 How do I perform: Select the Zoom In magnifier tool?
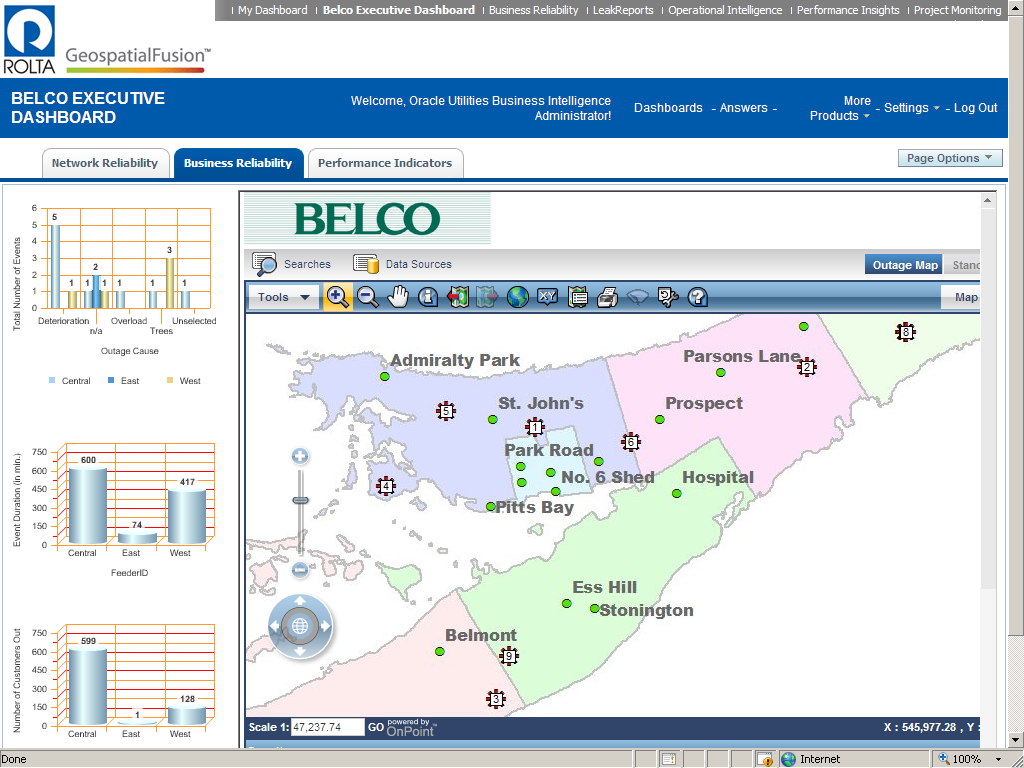pos(338,297)
